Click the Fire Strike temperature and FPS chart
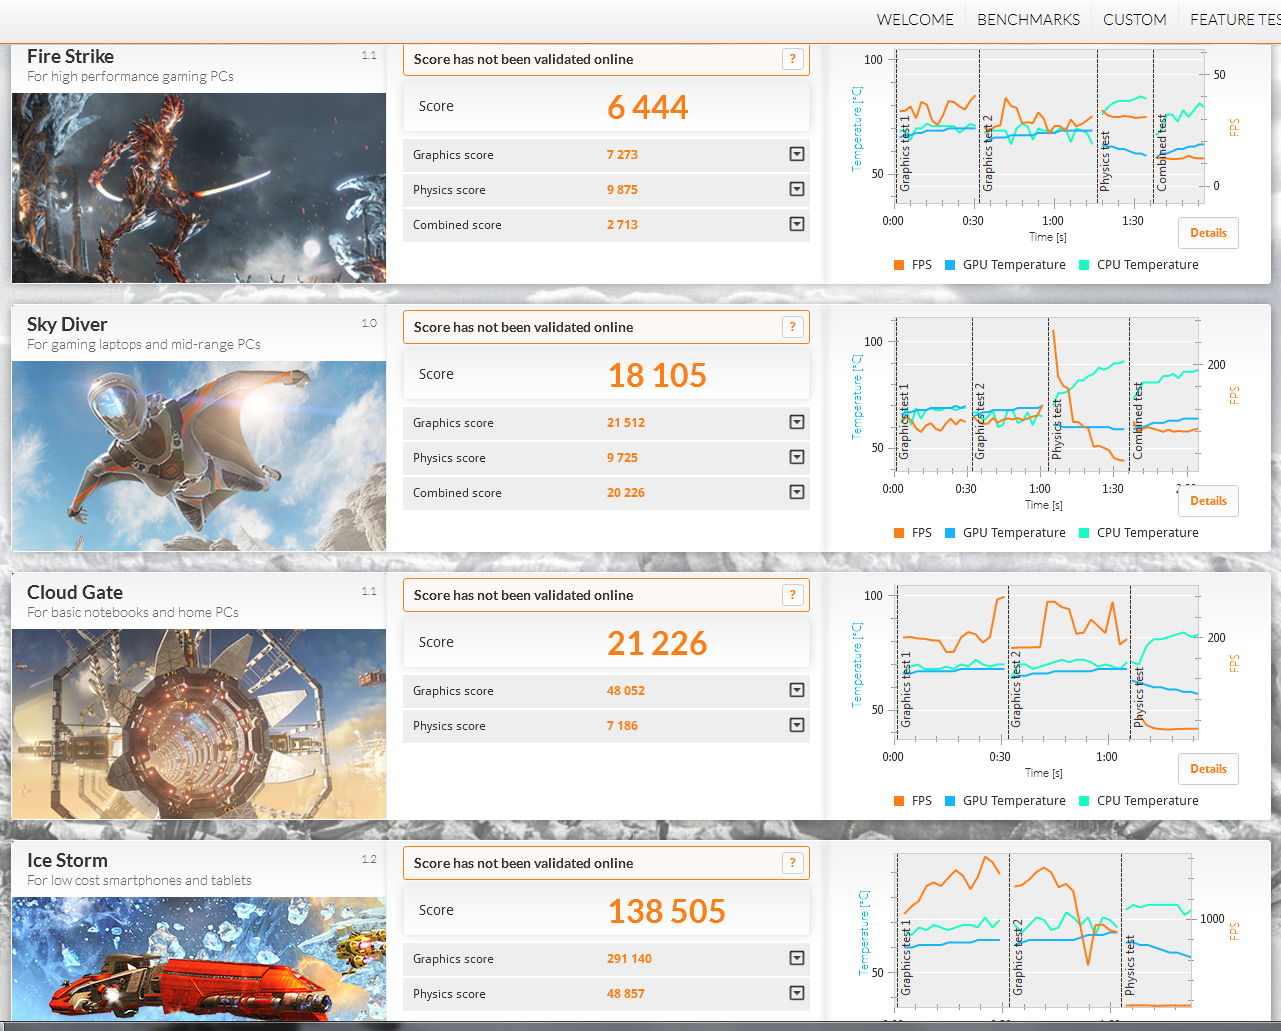Image resolution: width=1281 pixels, height=1031 pixels. pos(1049,128)
